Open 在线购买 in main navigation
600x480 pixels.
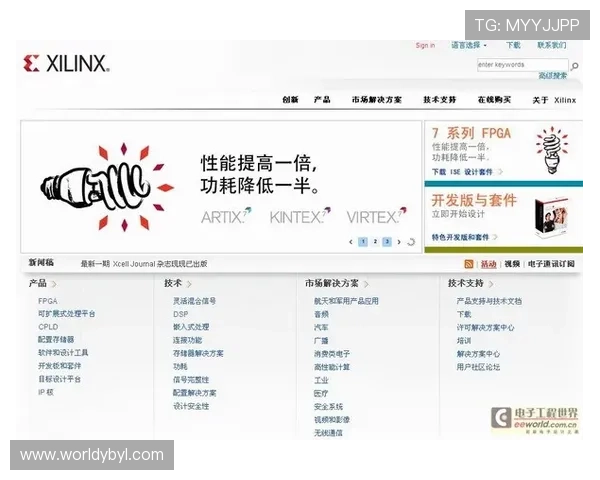point(494,100)
